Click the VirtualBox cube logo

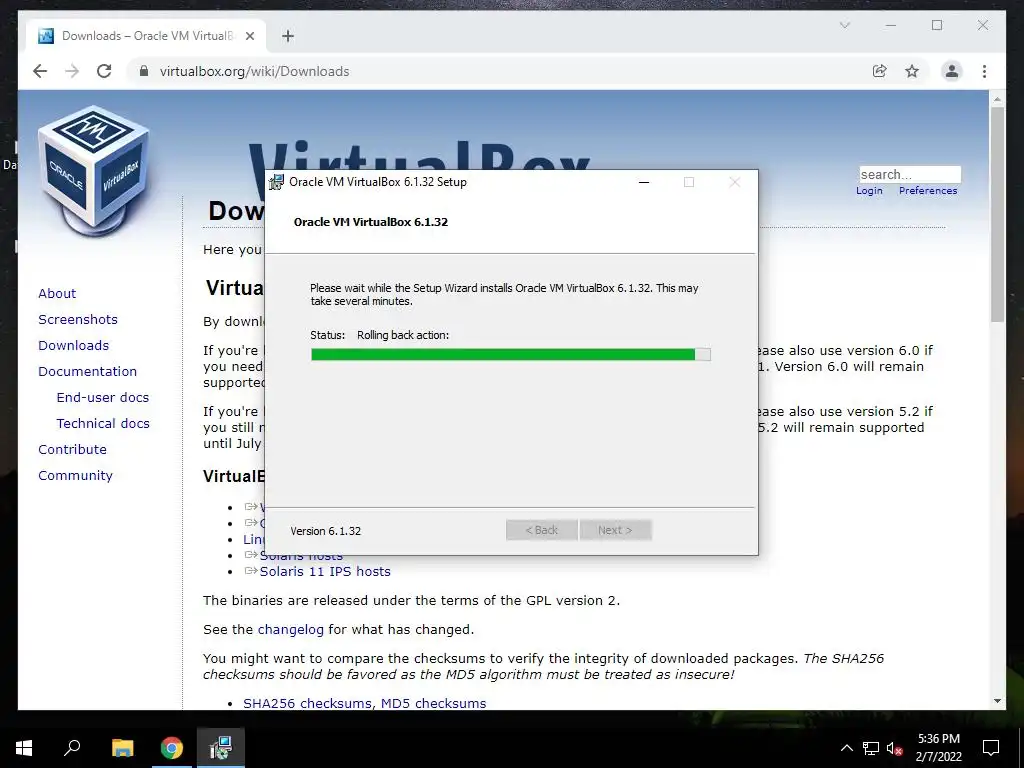[x=94, y=170]
